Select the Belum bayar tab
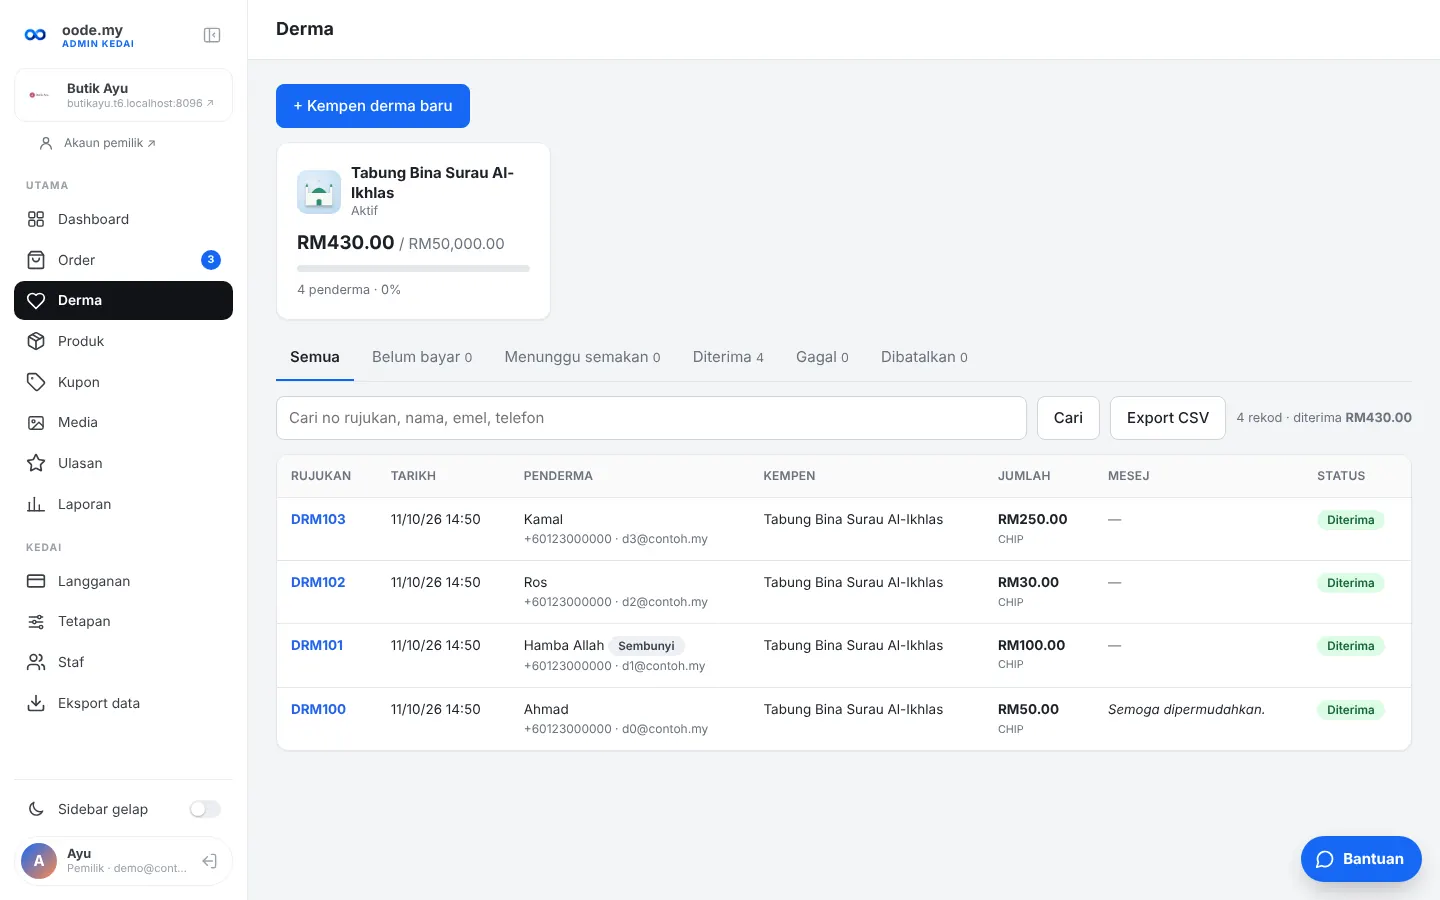Image resolution: width=1440 pixels, height=900 pixels. point(422,357)
